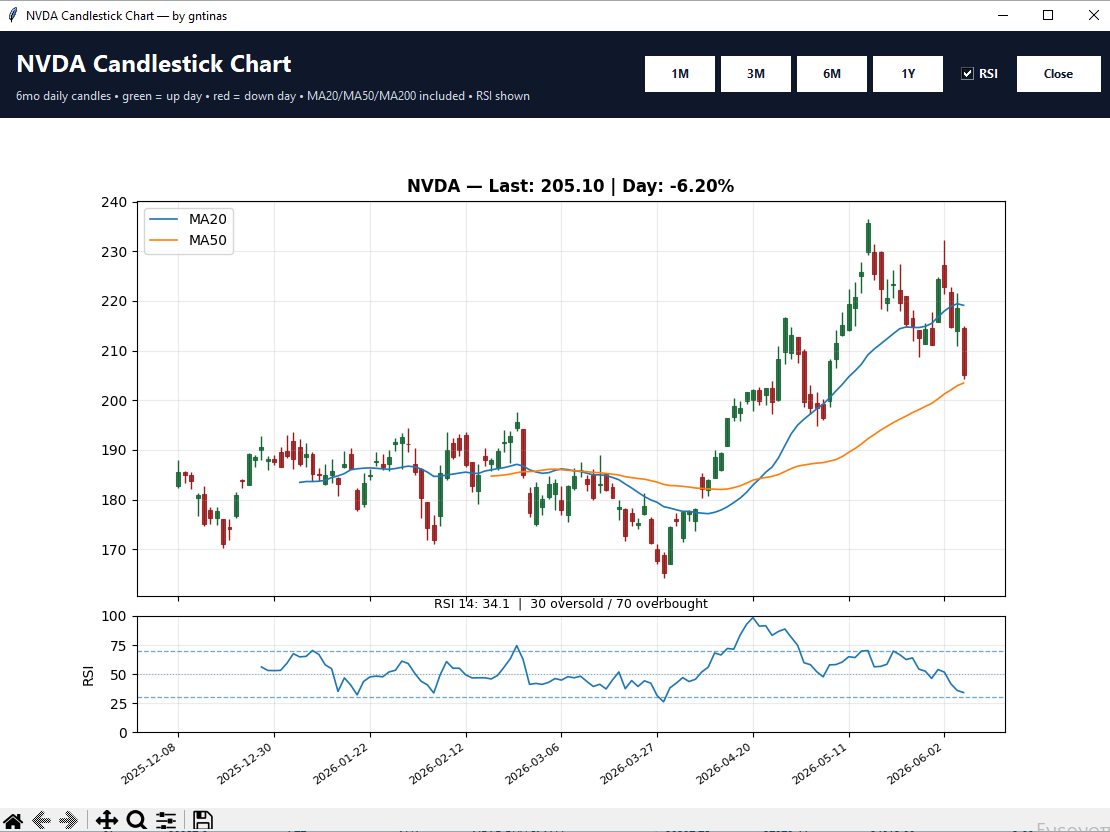Click the 240 price axis label
The image size is (1110, 832).
(114, 203)
